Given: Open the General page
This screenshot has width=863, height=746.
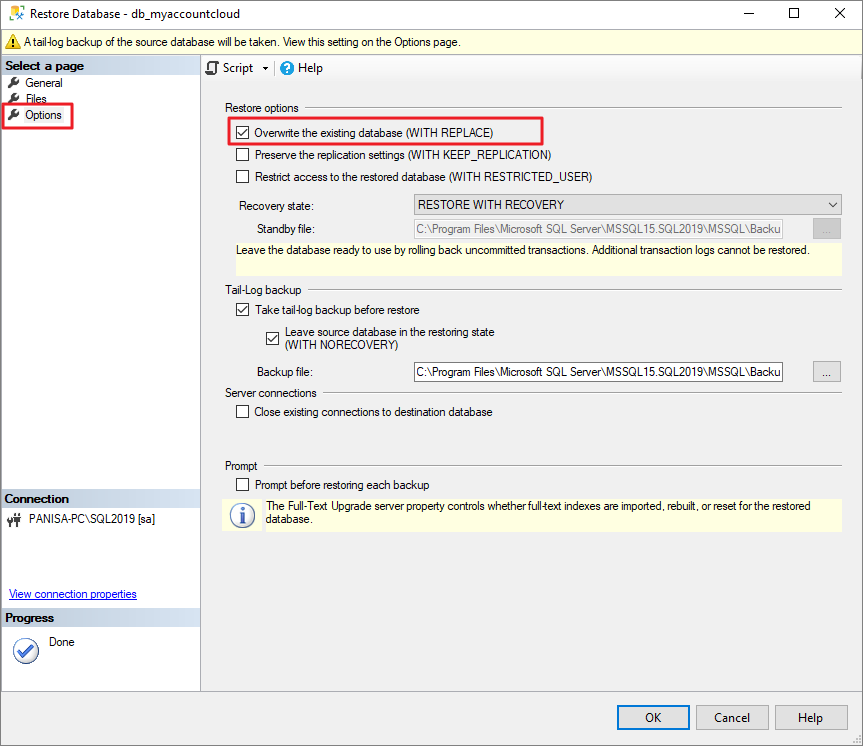Looking at the screenshot, I should point(43,83).
